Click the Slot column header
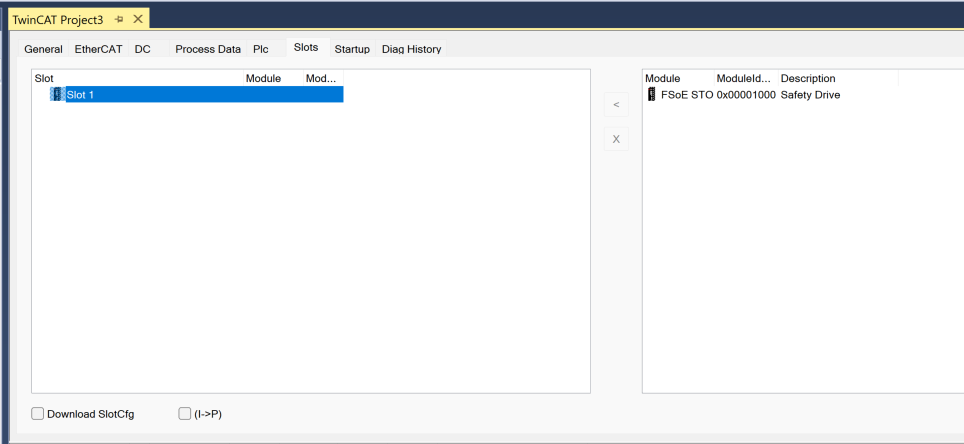The image size is (964, 444). pyautogui.click(x=44, y=78)
